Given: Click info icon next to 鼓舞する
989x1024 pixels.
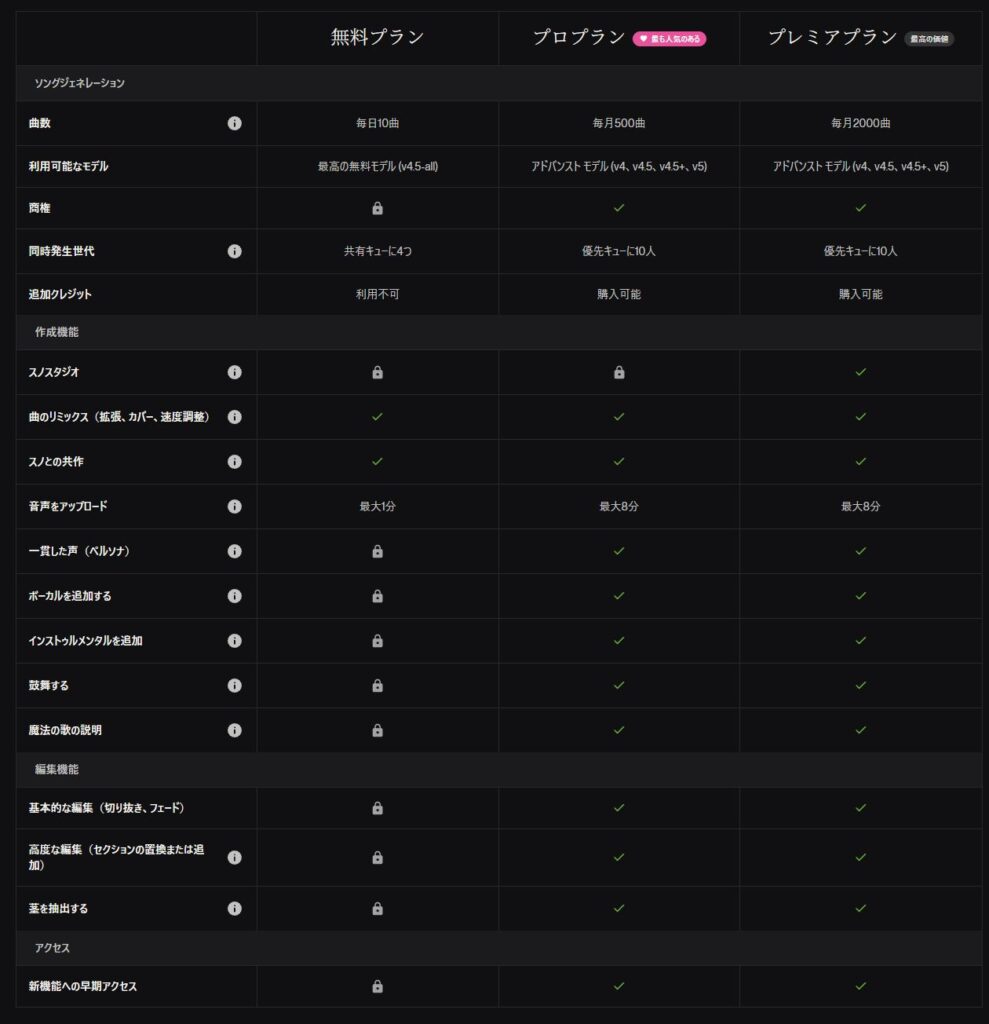Looking at the screenshot, I should click(234, 685).
